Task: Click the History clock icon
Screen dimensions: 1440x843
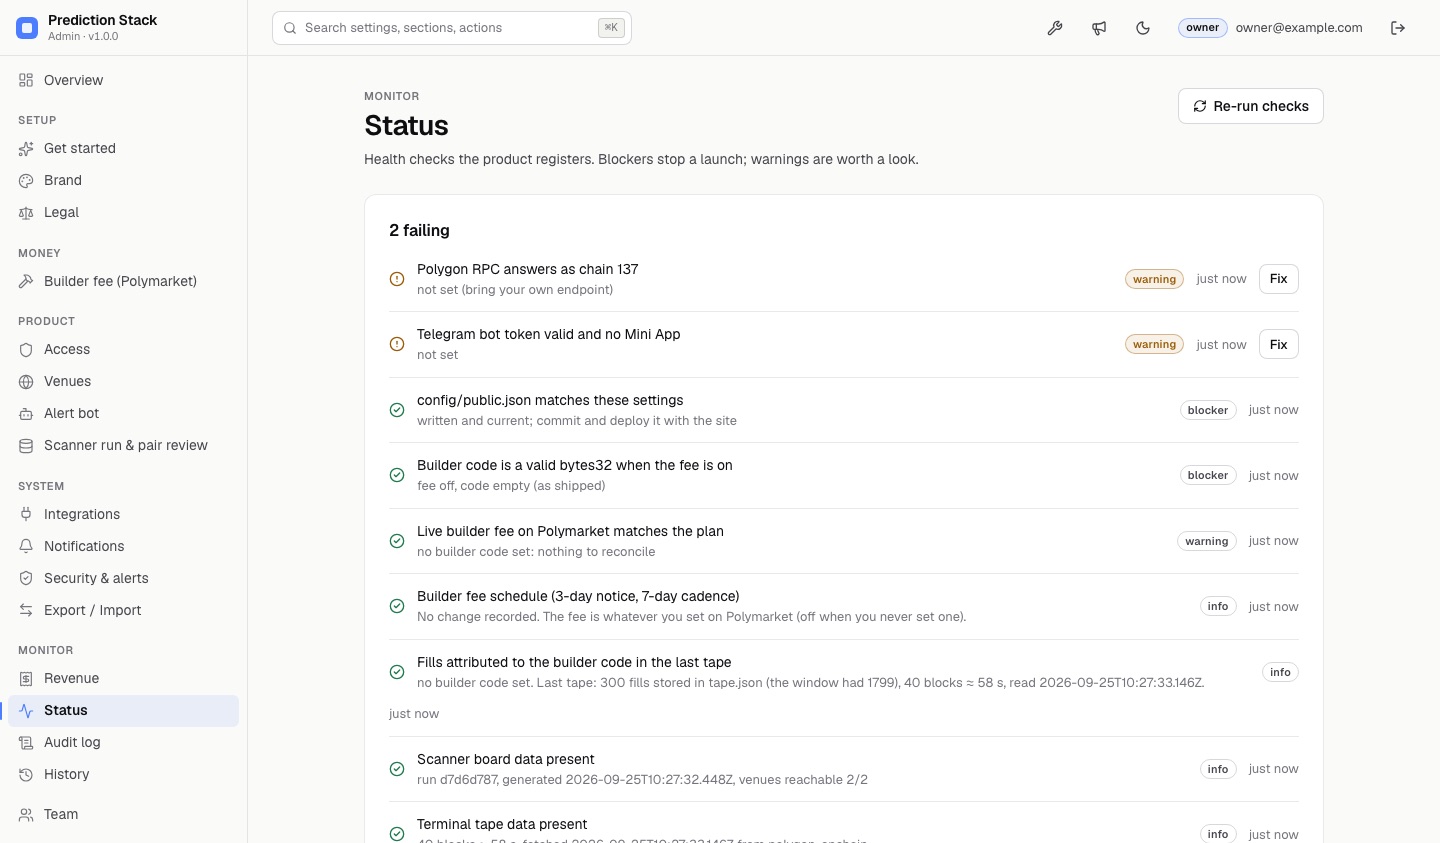Action: tap(26, 774)
